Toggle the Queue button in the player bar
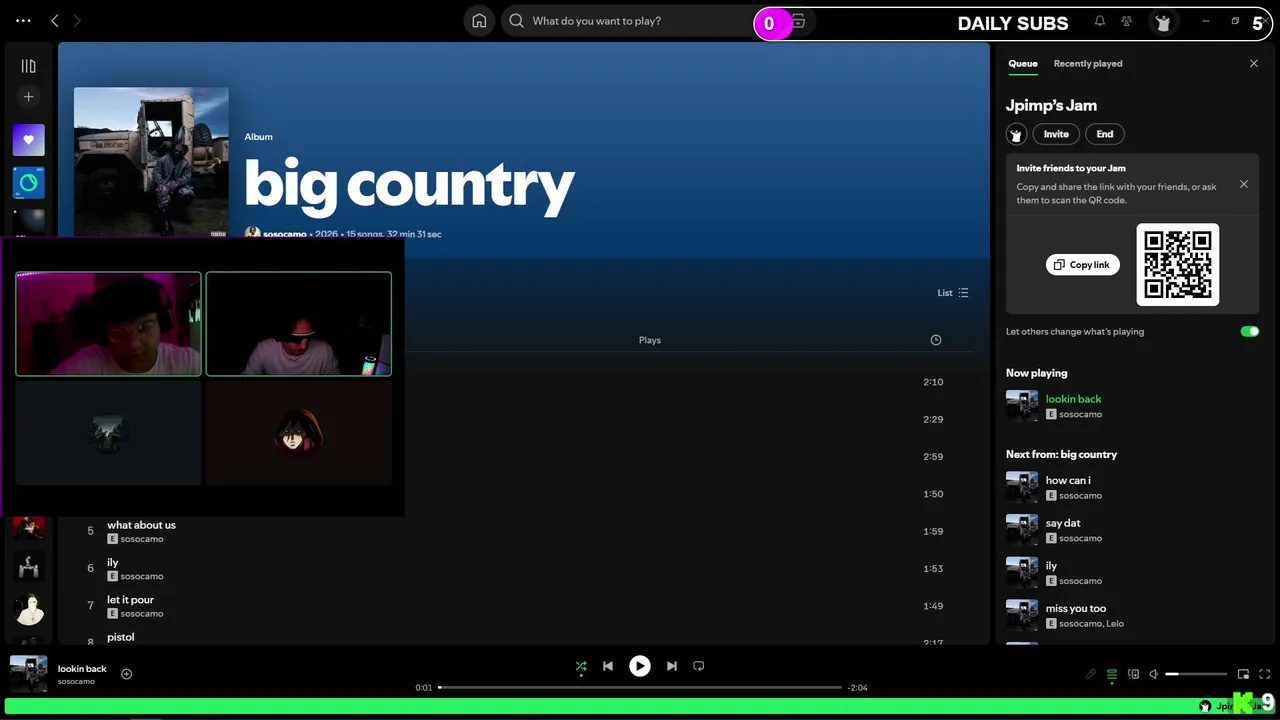The image size is (1280, 720). (x=1112, y=675)
